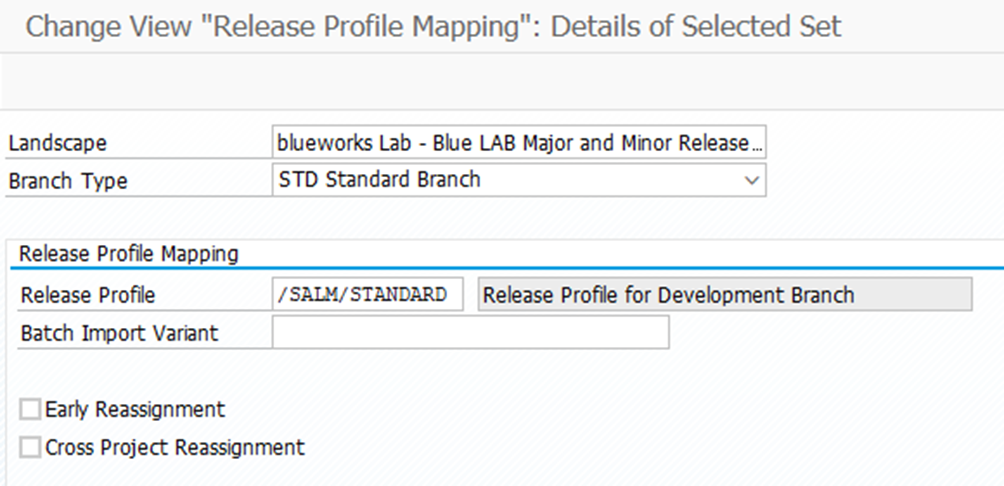Click the empty area right of Batch Import Variant
The height and width of the screenshot is (486, 1004).
830,334
